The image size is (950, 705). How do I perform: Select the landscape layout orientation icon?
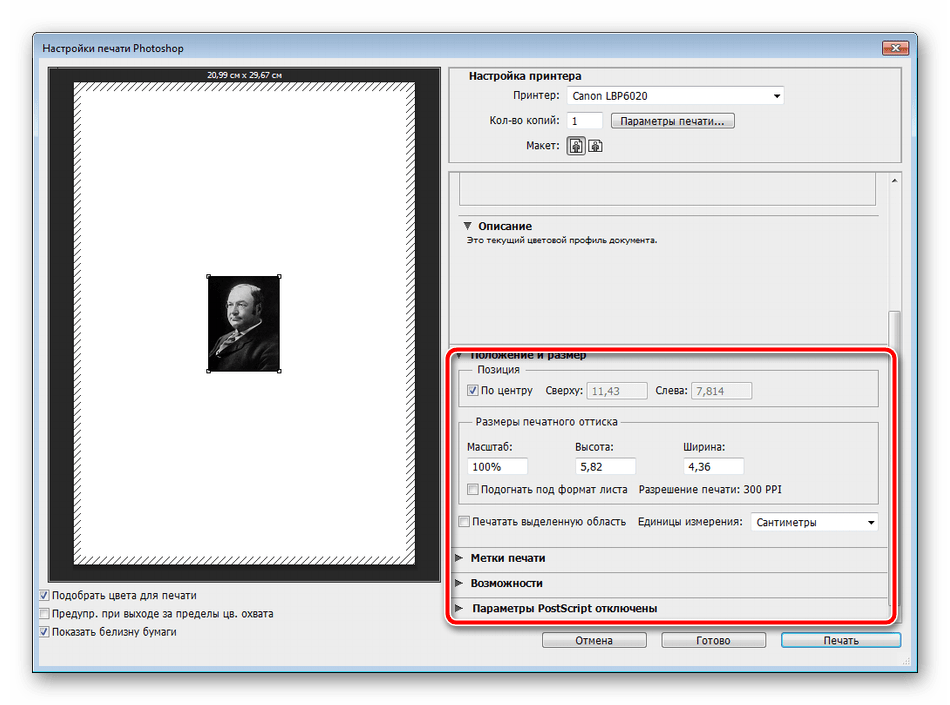(596, 146)
